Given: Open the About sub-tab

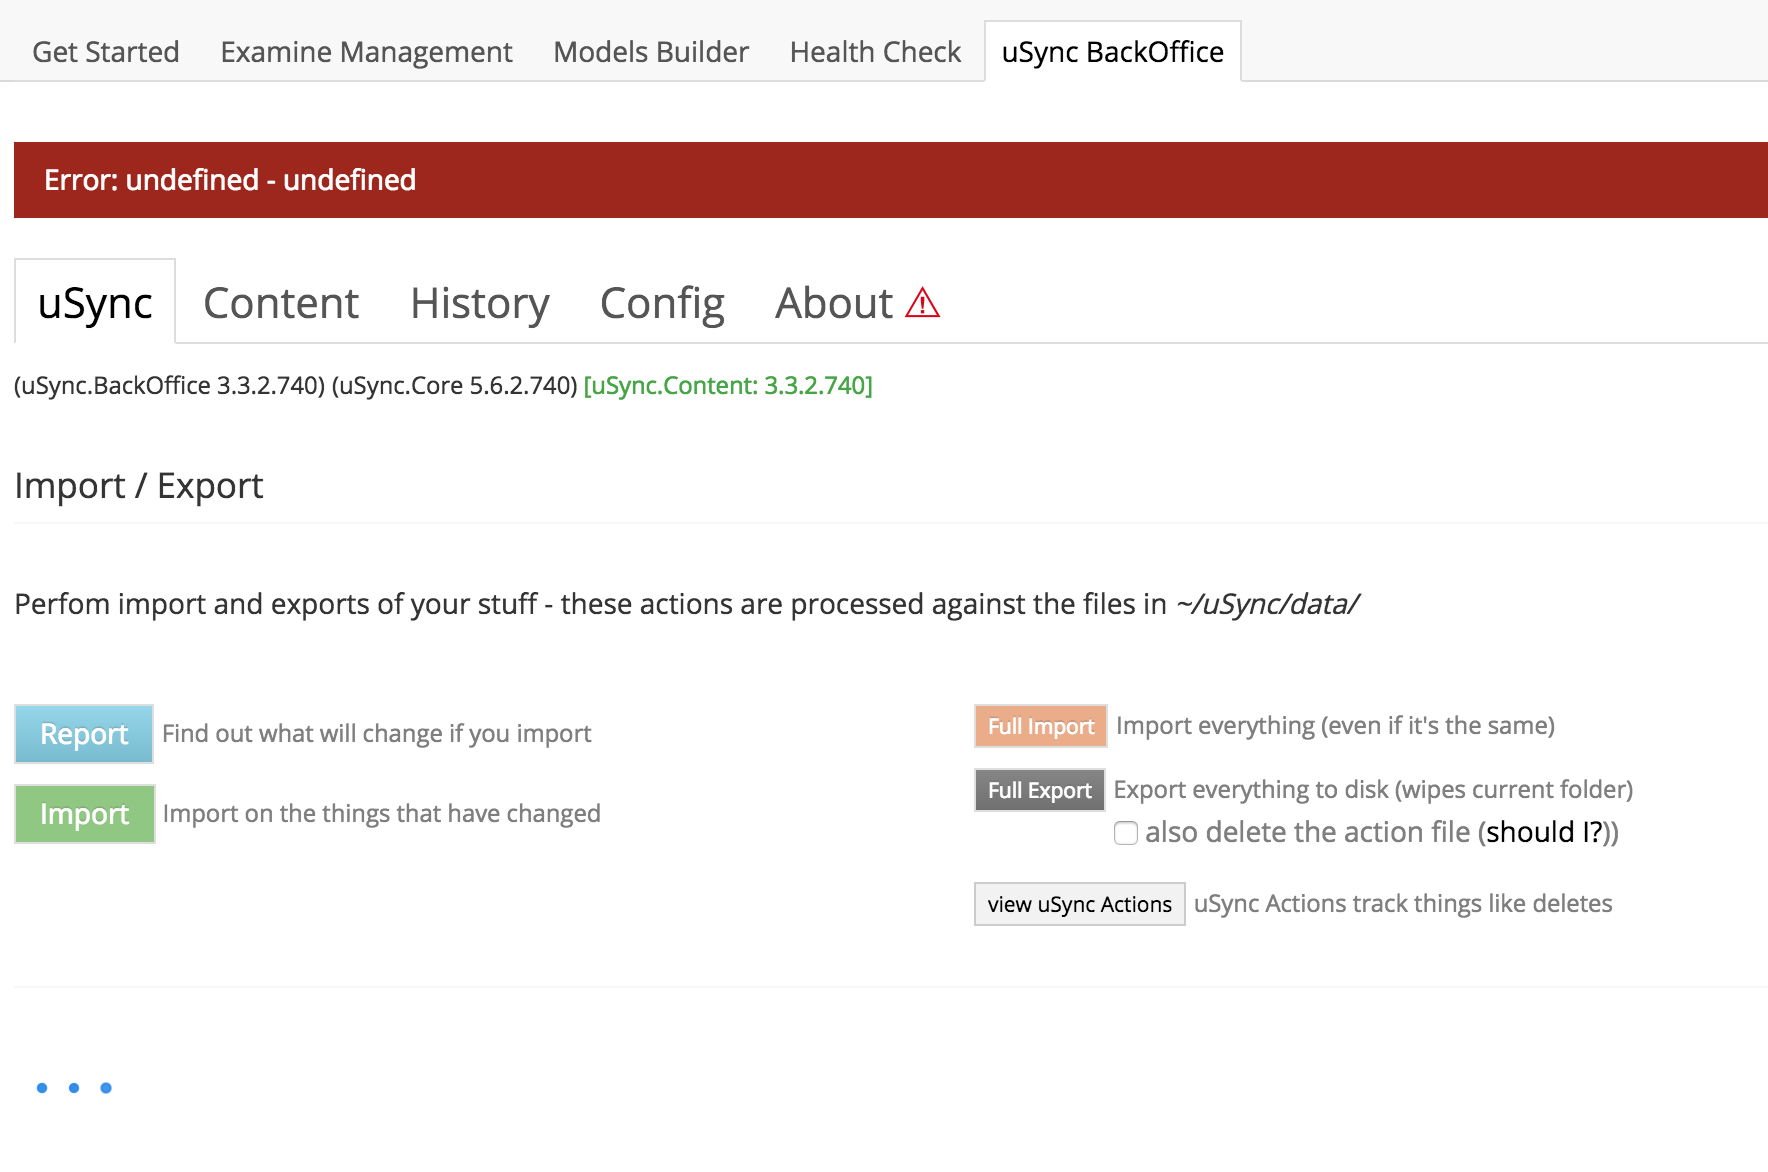Looking at the screenshot, I should (x=834, y=303).
